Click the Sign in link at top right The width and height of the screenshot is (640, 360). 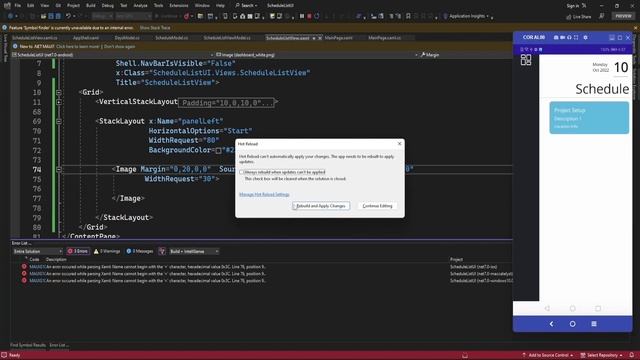pyautogui.click(x=573, y=6)
